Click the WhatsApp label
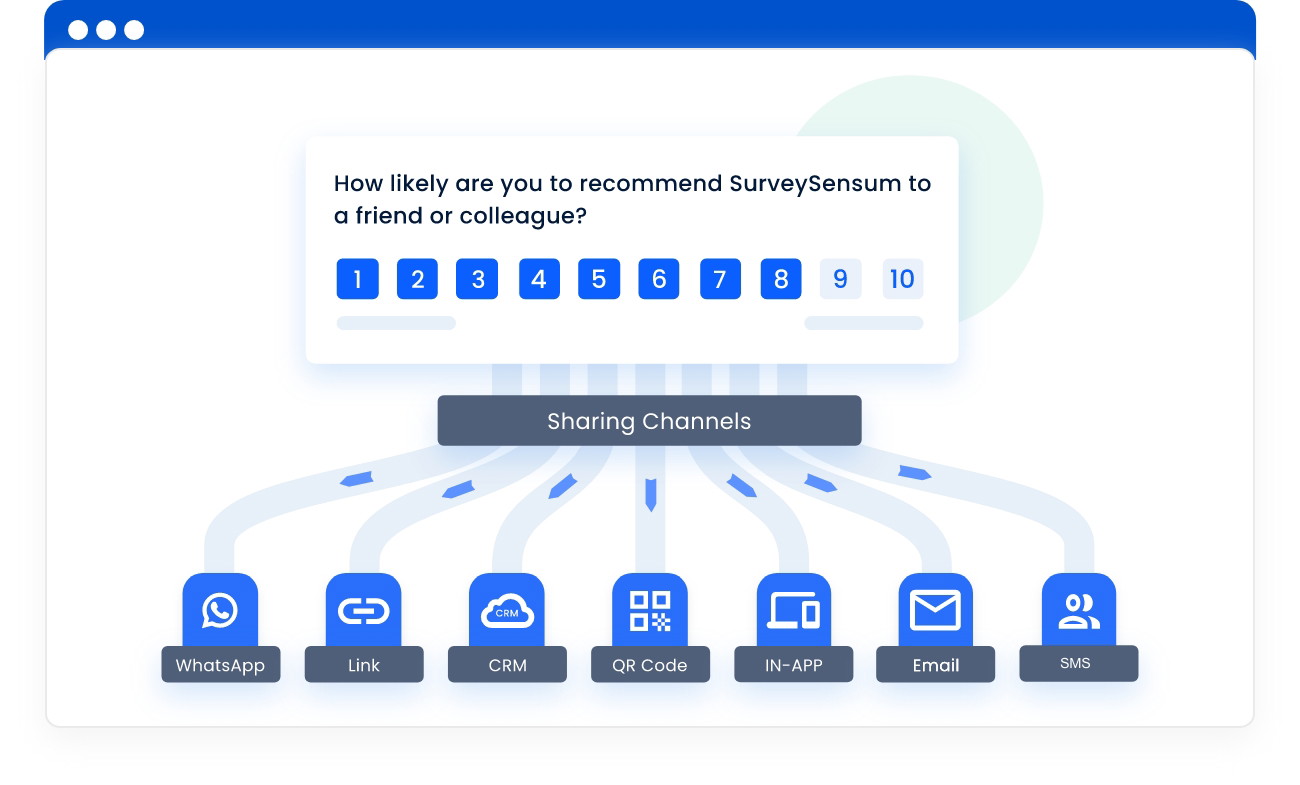 pyautogui.click(x=221, y=665)
